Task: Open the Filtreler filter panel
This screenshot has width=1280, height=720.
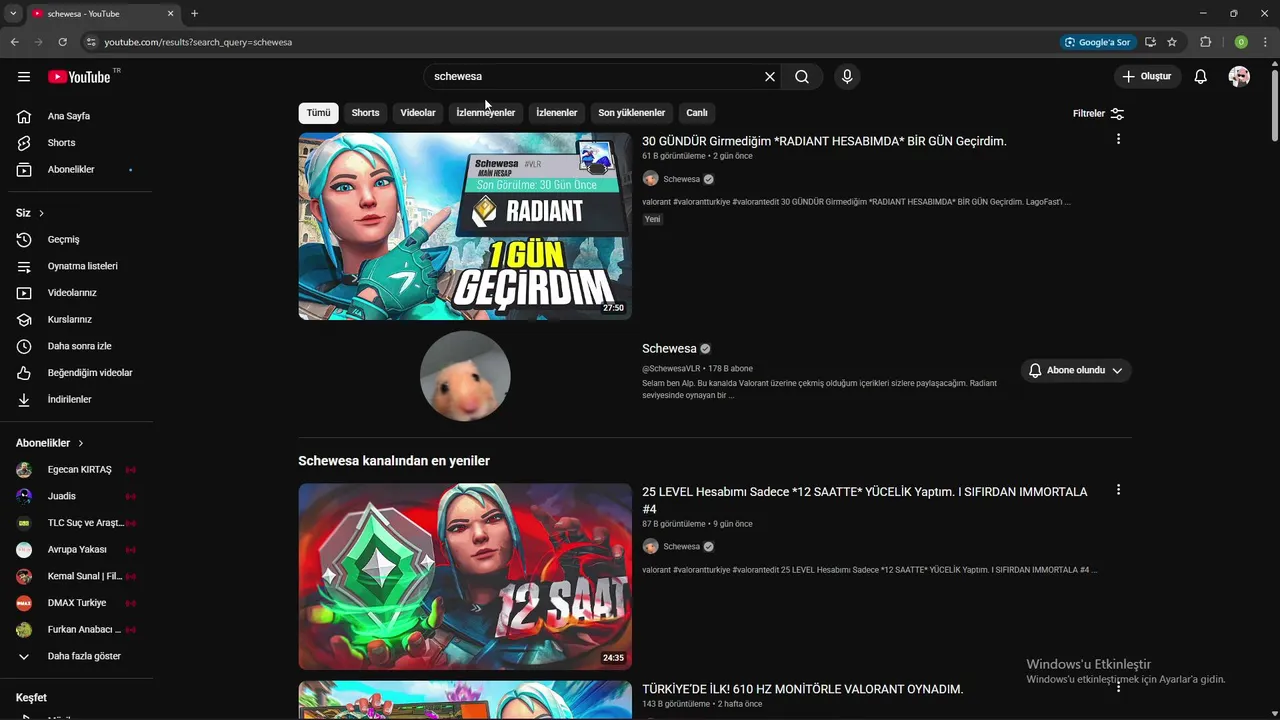Action: coord(1098,114)
